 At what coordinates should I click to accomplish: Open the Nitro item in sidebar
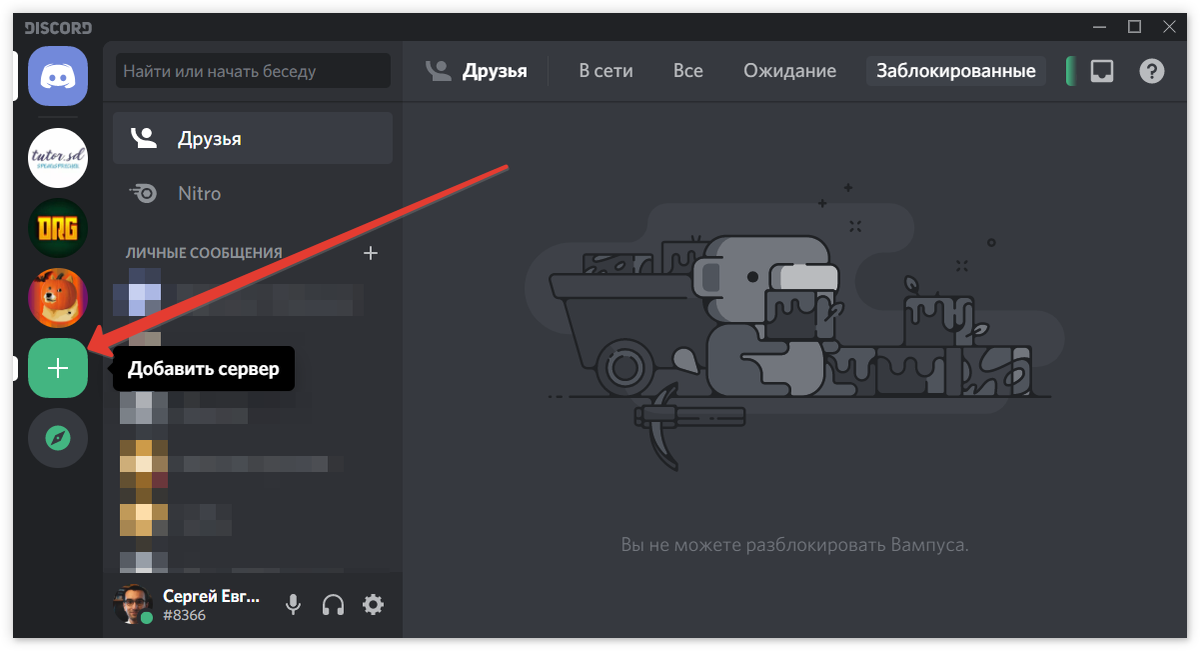[x=253, y=193]
